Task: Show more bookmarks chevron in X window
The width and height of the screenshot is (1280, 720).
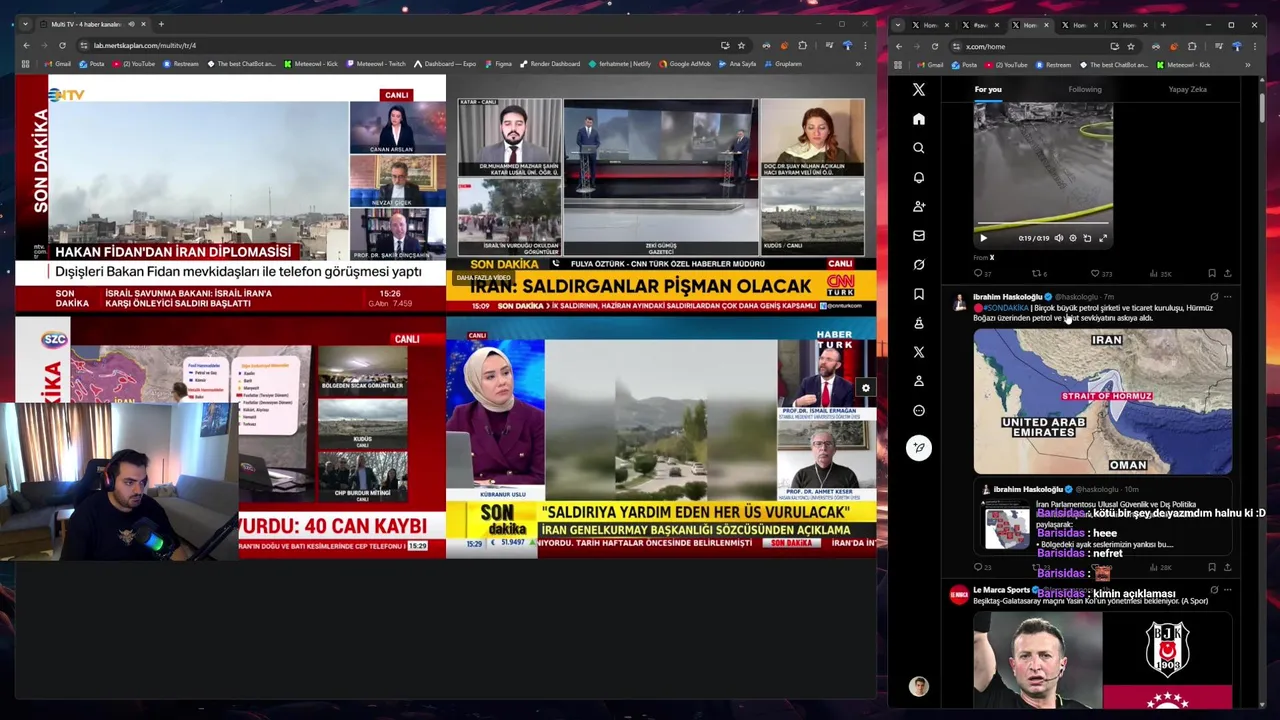Action: [1247, 65]
